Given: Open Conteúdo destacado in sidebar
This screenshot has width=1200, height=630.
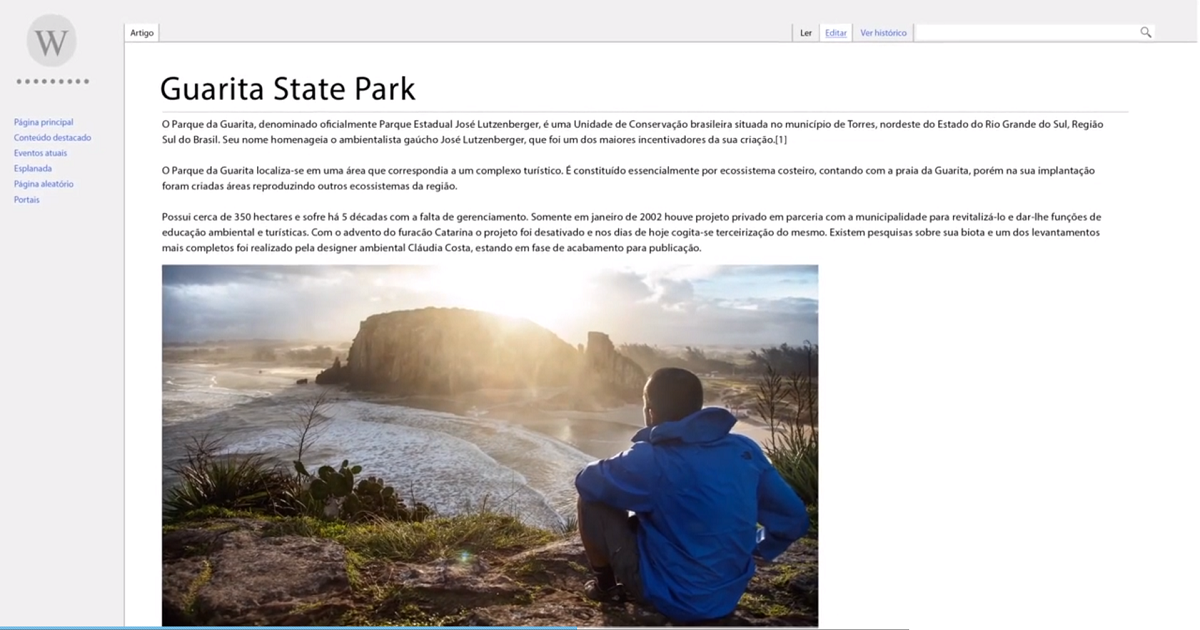Looking at the screenshot, I should (53, 138).
